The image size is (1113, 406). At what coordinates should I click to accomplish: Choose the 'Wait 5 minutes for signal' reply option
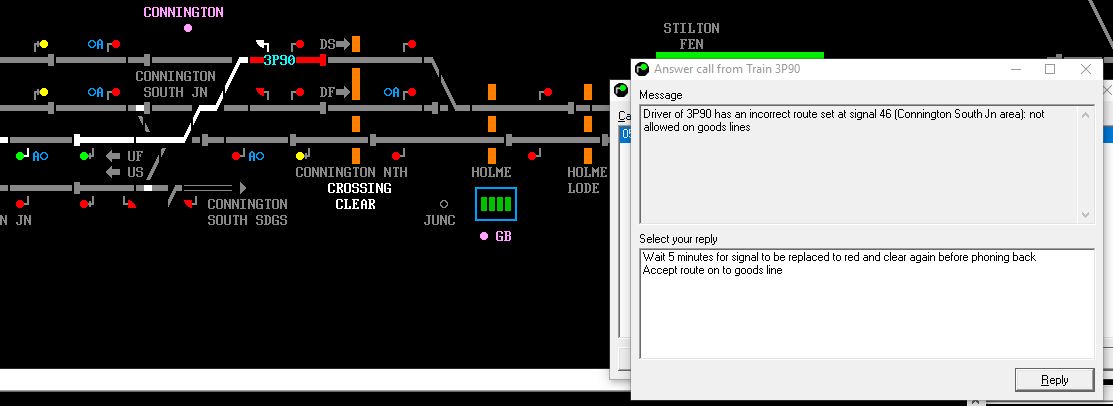pyautogui.click(x=839, y=257)
